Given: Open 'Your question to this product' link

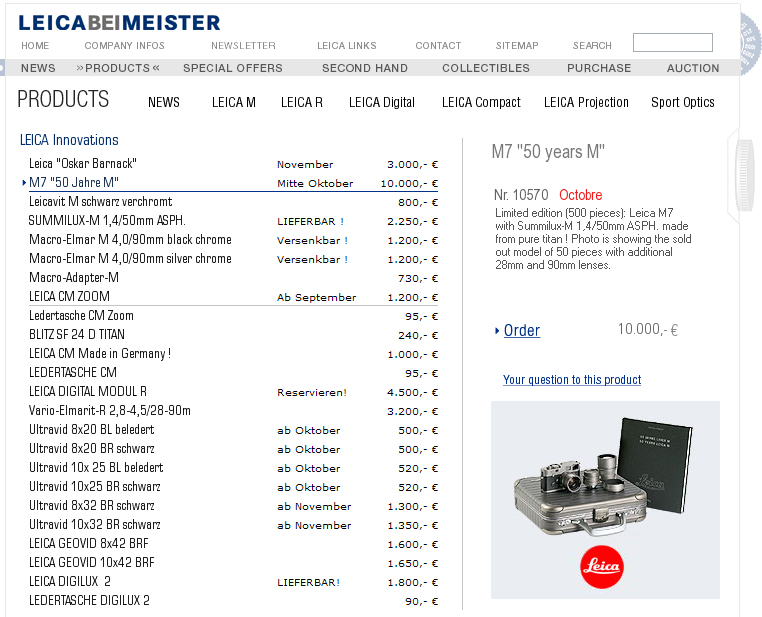Looking at the screenshot, I should point(572,380).
